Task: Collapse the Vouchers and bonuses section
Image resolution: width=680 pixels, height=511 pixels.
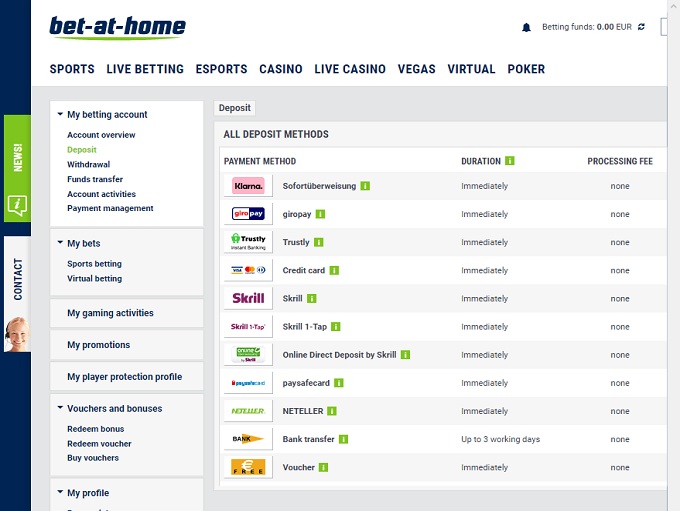Action: [60, 408]
